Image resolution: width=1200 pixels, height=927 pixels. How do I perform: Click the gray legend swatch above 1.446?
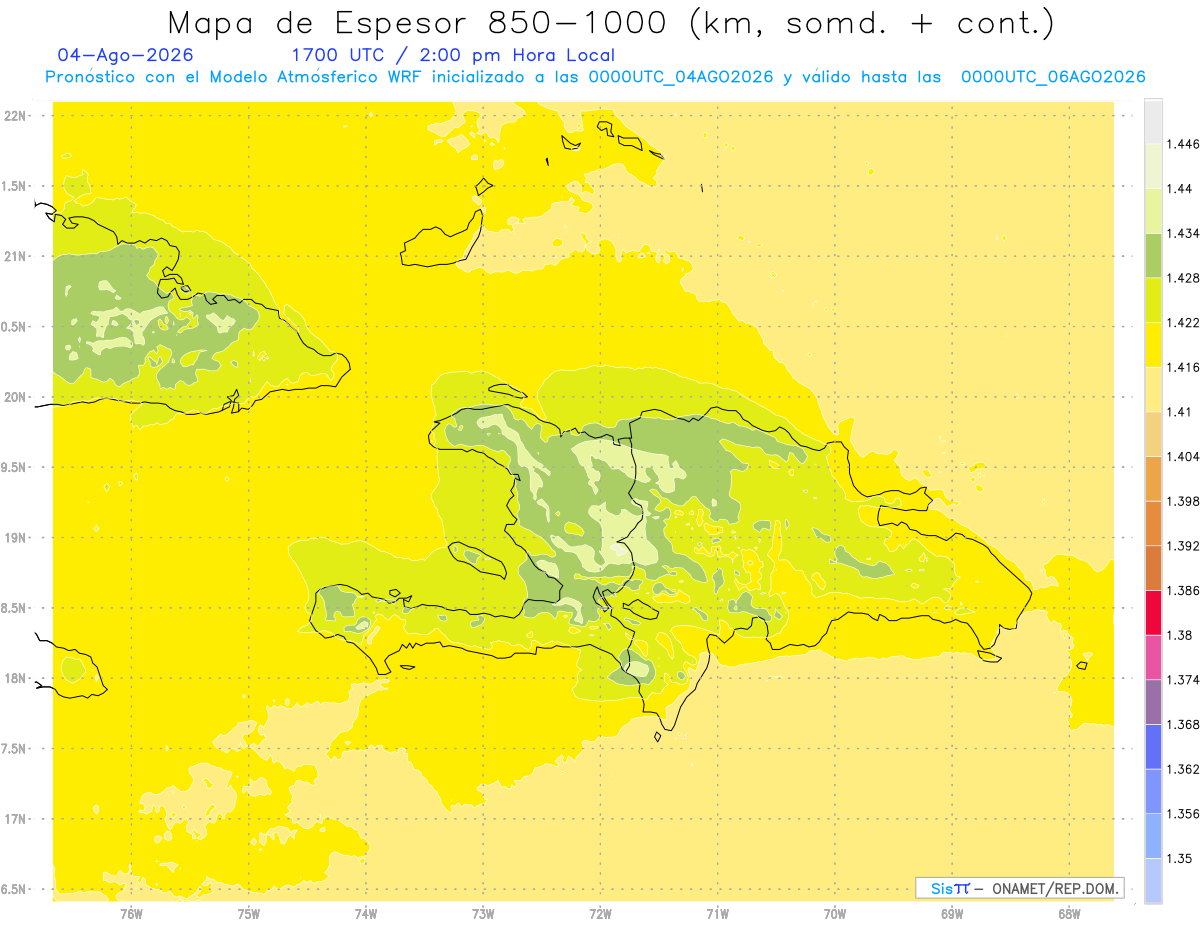1153,121
